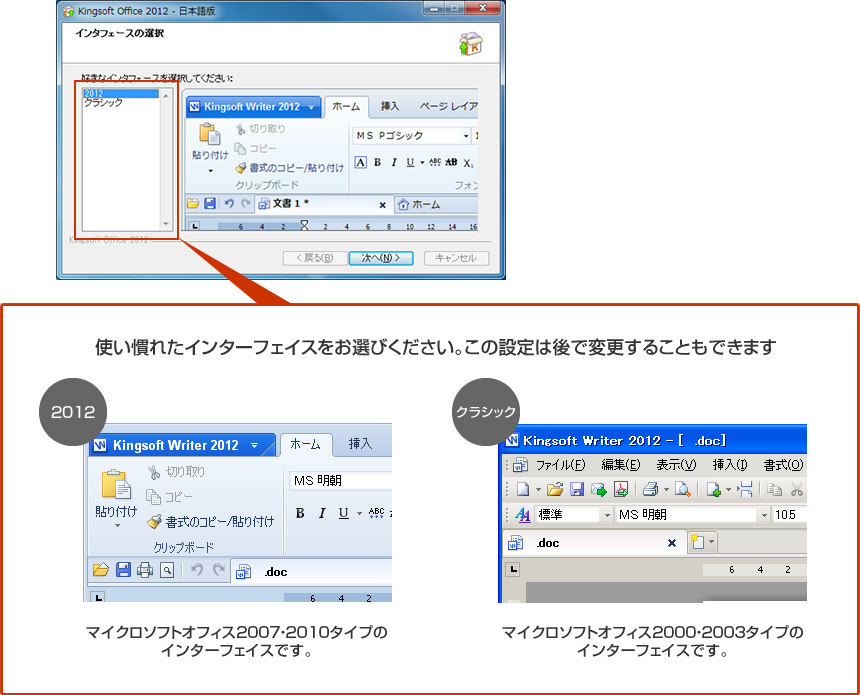Image resolution: width=860 pixels, height=695 pixels.
Task: Click 挿入 ribbon tab in installer preview
Action: (x=389, y=106)
